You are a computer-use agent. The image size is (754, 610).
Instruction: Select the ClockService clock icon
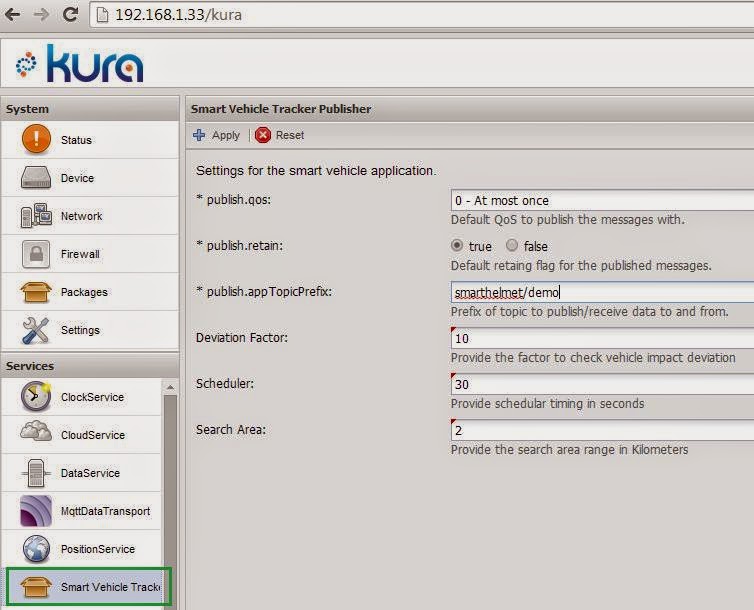(36, 397)
